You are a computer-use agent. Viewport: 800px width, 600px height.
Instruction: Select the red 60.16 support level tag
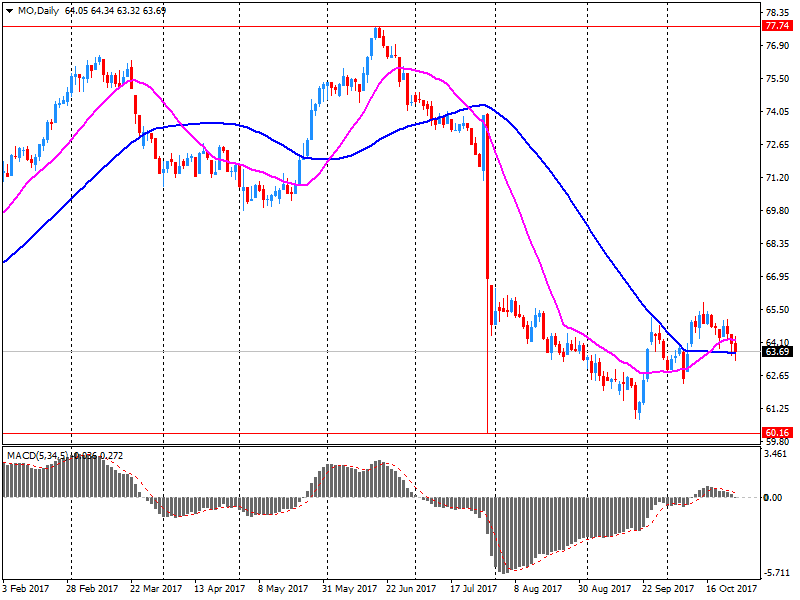pos(778,433)
